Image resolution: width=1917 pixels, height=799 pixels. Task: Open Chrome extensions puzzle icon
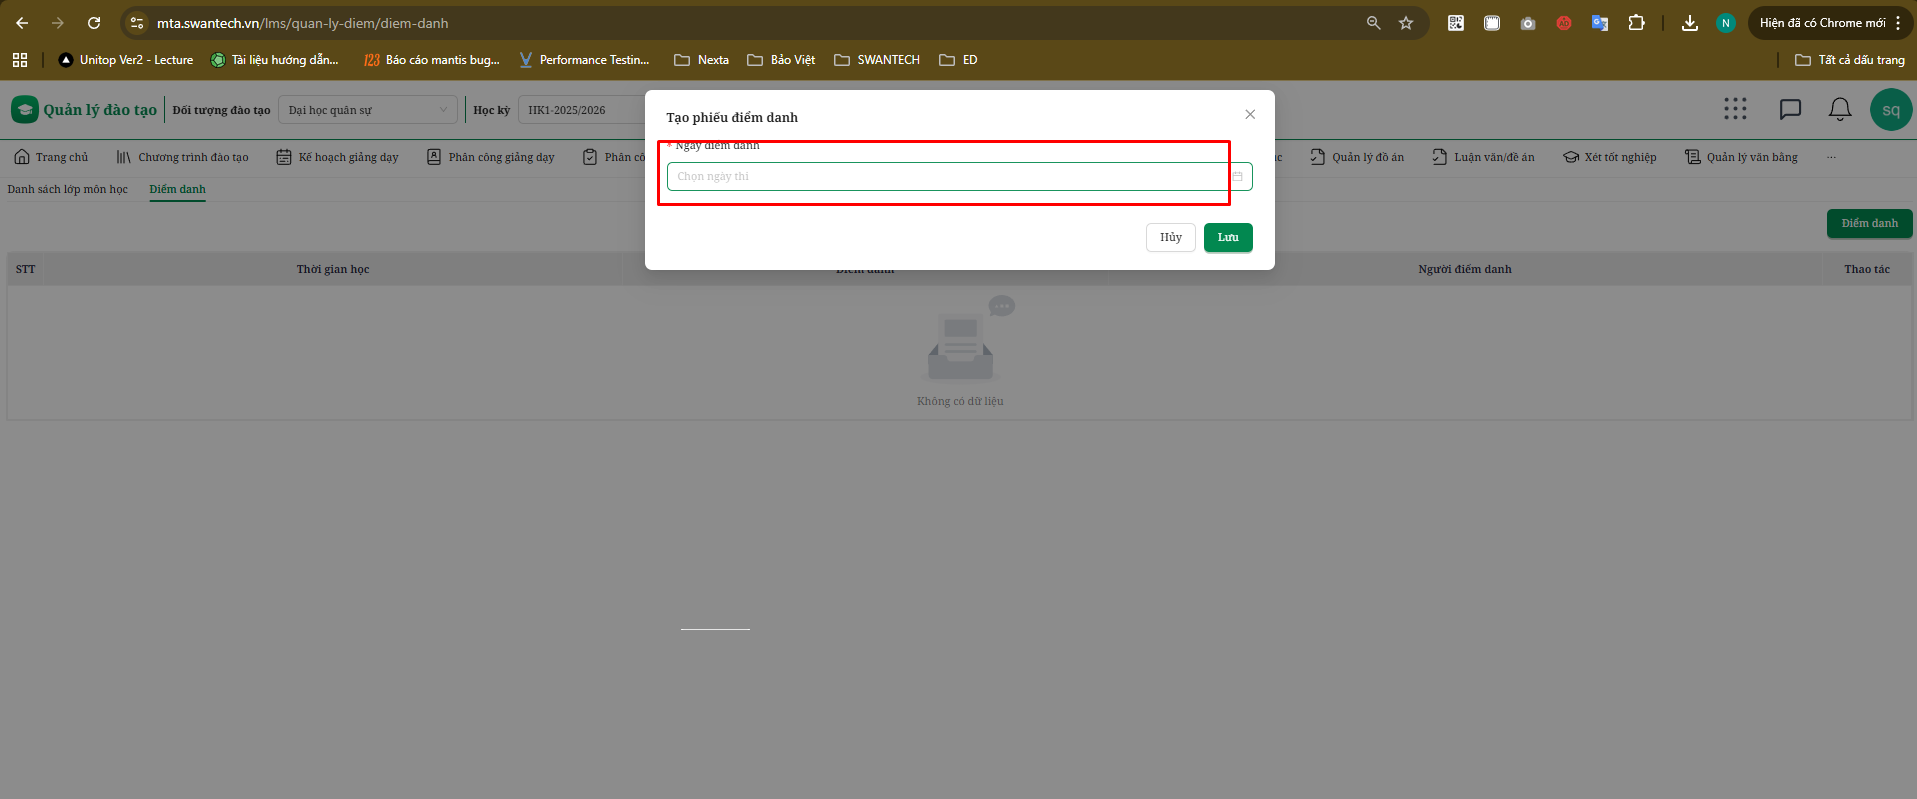click(x=1636, y=23)
